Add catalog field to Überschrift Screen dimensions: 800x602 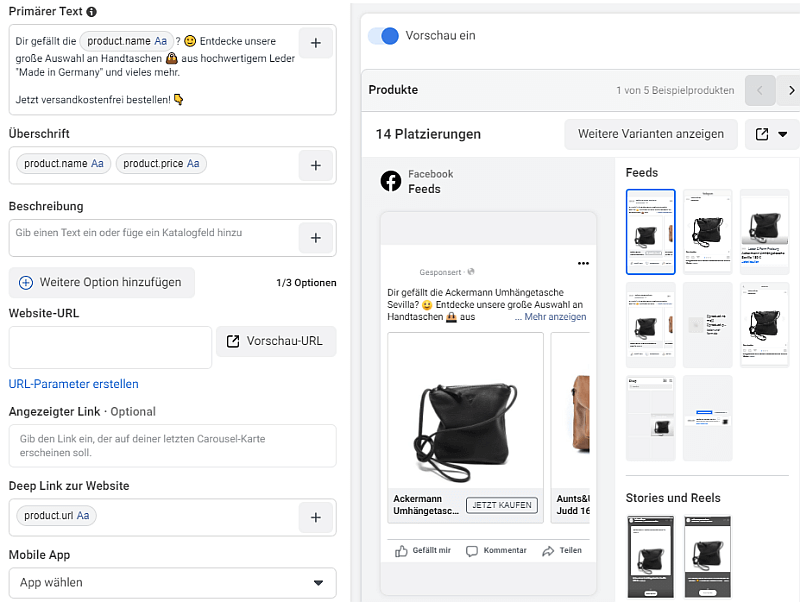pos(316,165)
